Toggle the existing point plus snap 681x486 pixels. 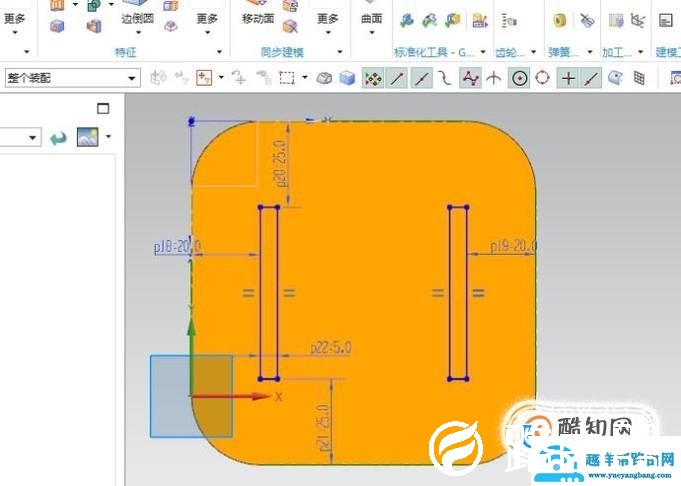point(568,78)
